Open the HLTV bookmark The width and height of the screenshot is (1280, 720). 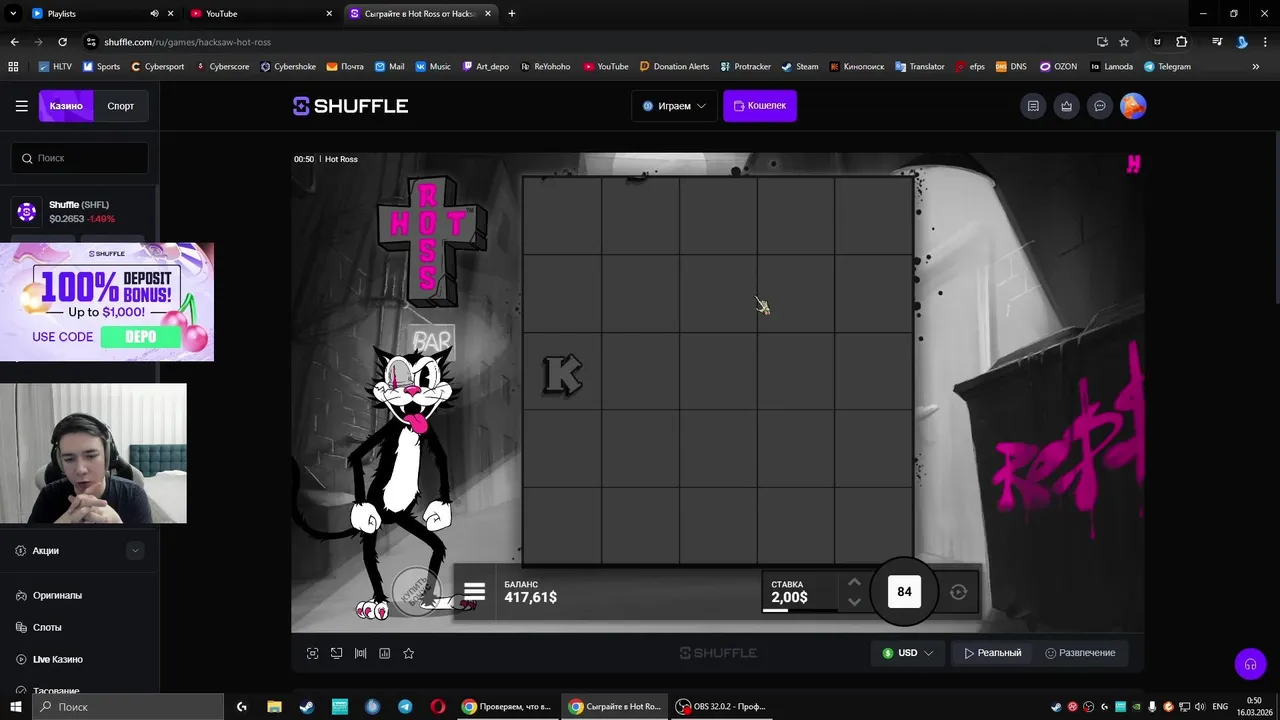pyautogui.click(x=55, y=67)
